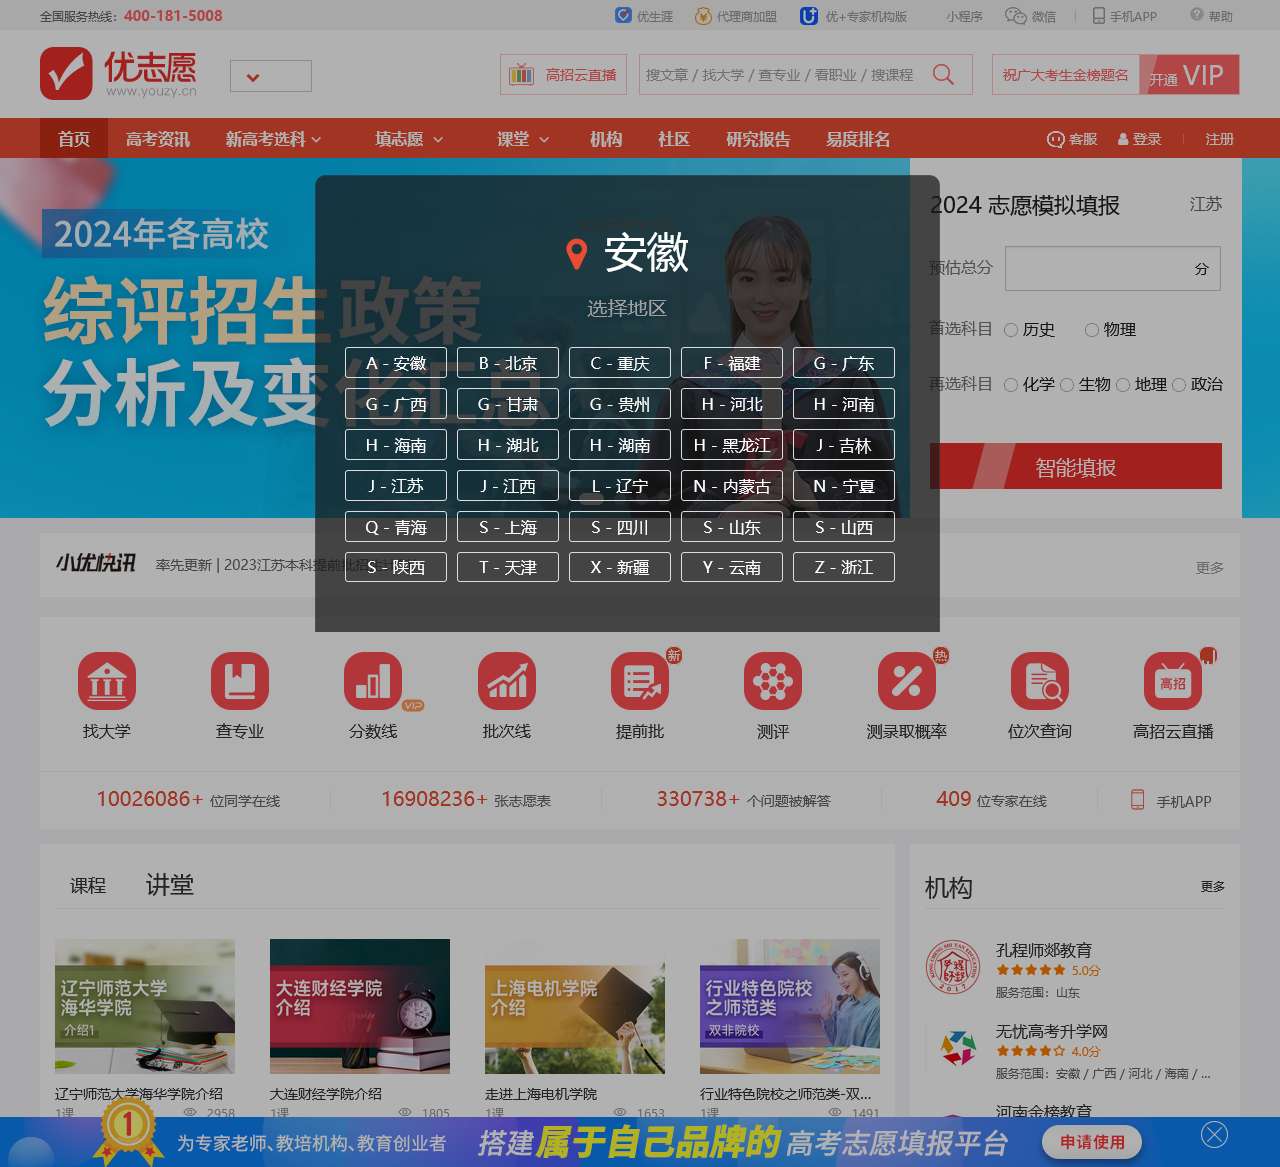Open the 查专业 book icon
Image resolution: width=1280 pixels, height=1167 pixels.
[240, 682]
